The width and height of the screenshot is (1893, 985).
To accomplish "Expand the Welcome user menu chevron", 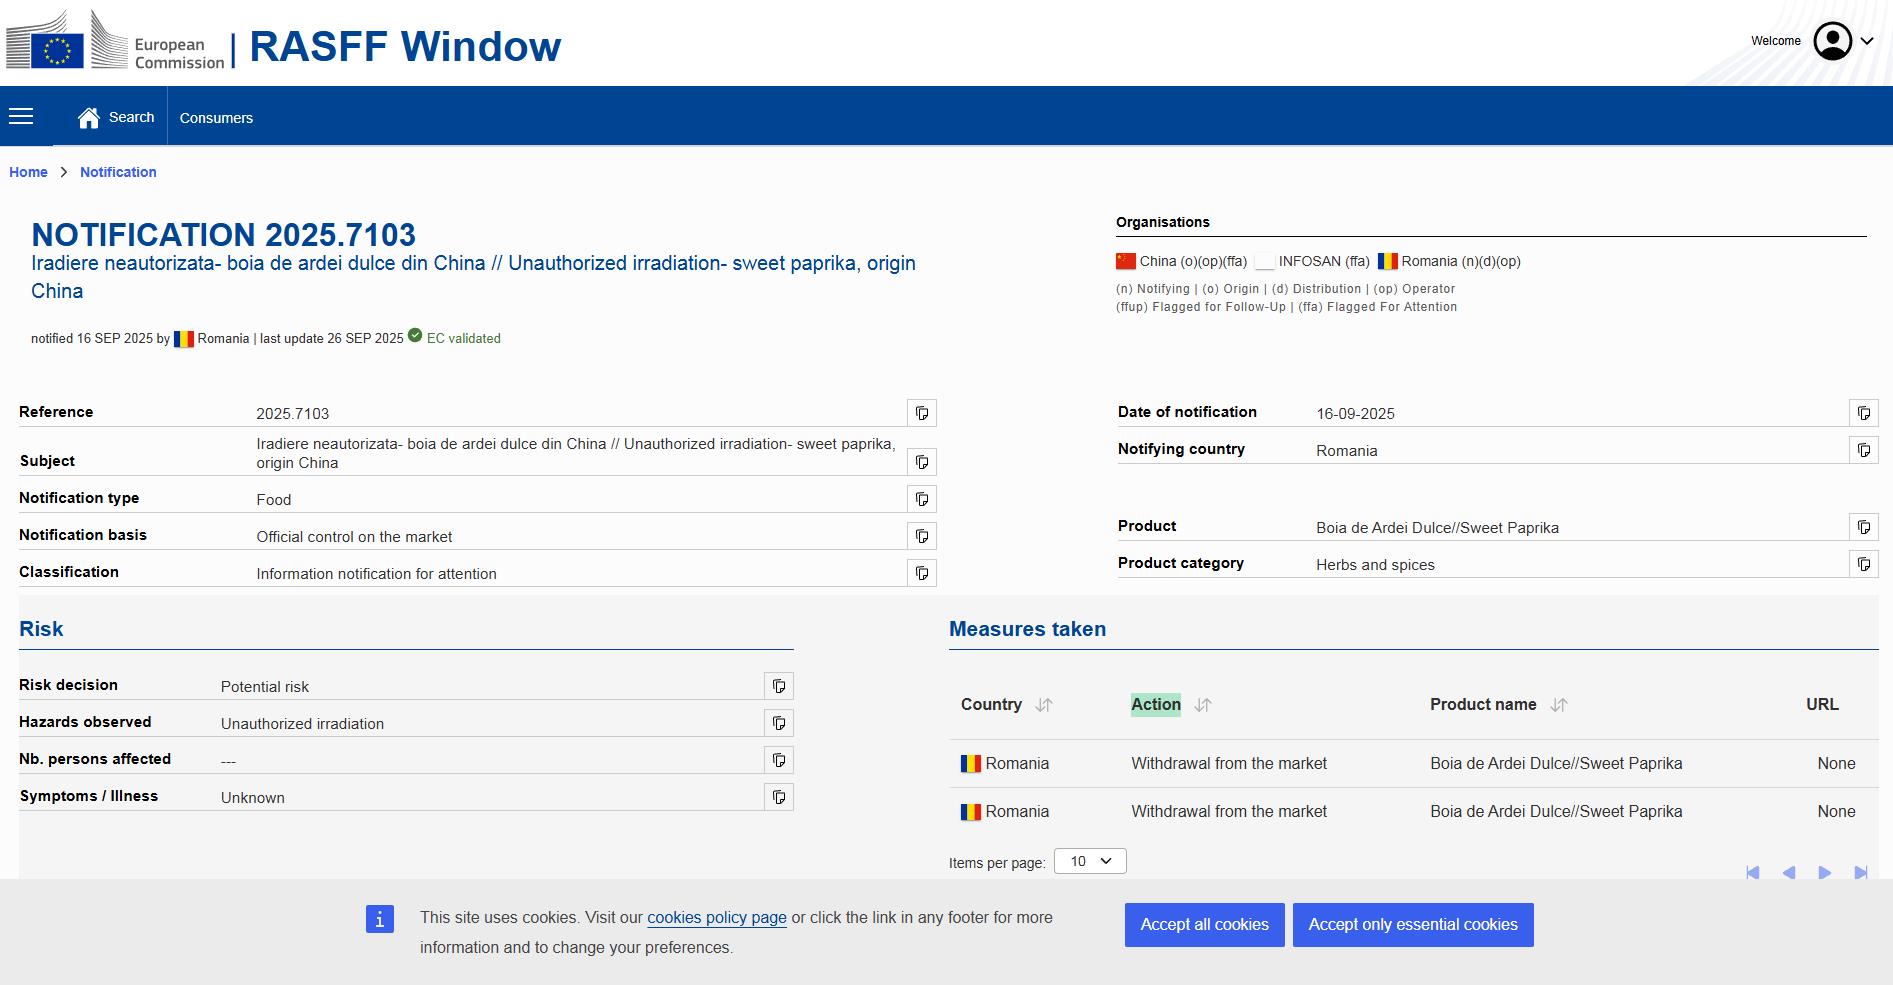I will click(x=1867, y=41).
